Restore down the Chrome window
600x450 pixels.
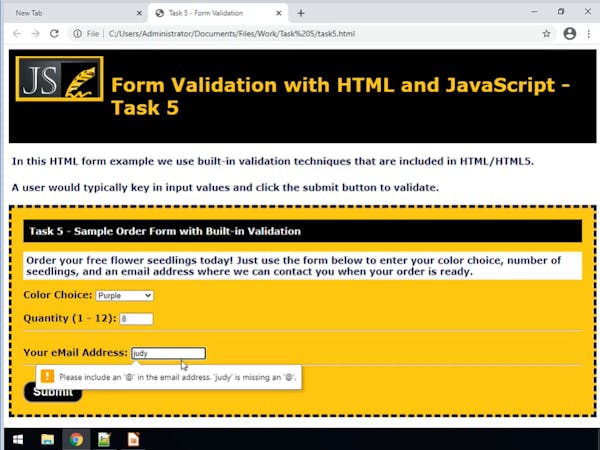coord(561,12)
